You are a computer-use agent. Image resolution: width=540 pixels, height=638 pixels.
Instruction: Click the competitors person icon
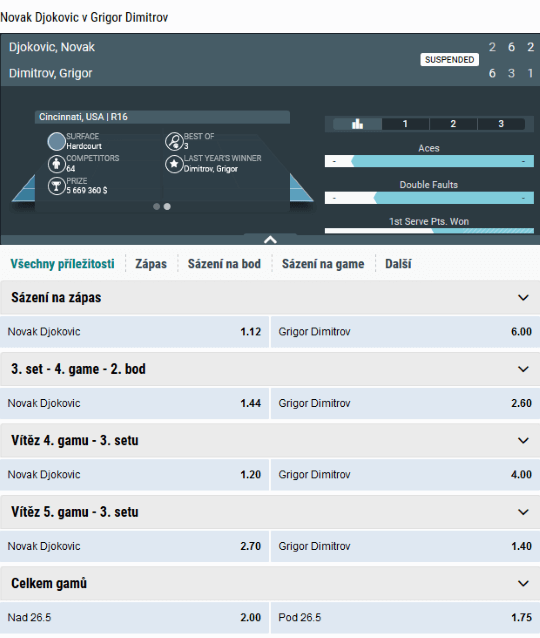click(x=57, y=164)
